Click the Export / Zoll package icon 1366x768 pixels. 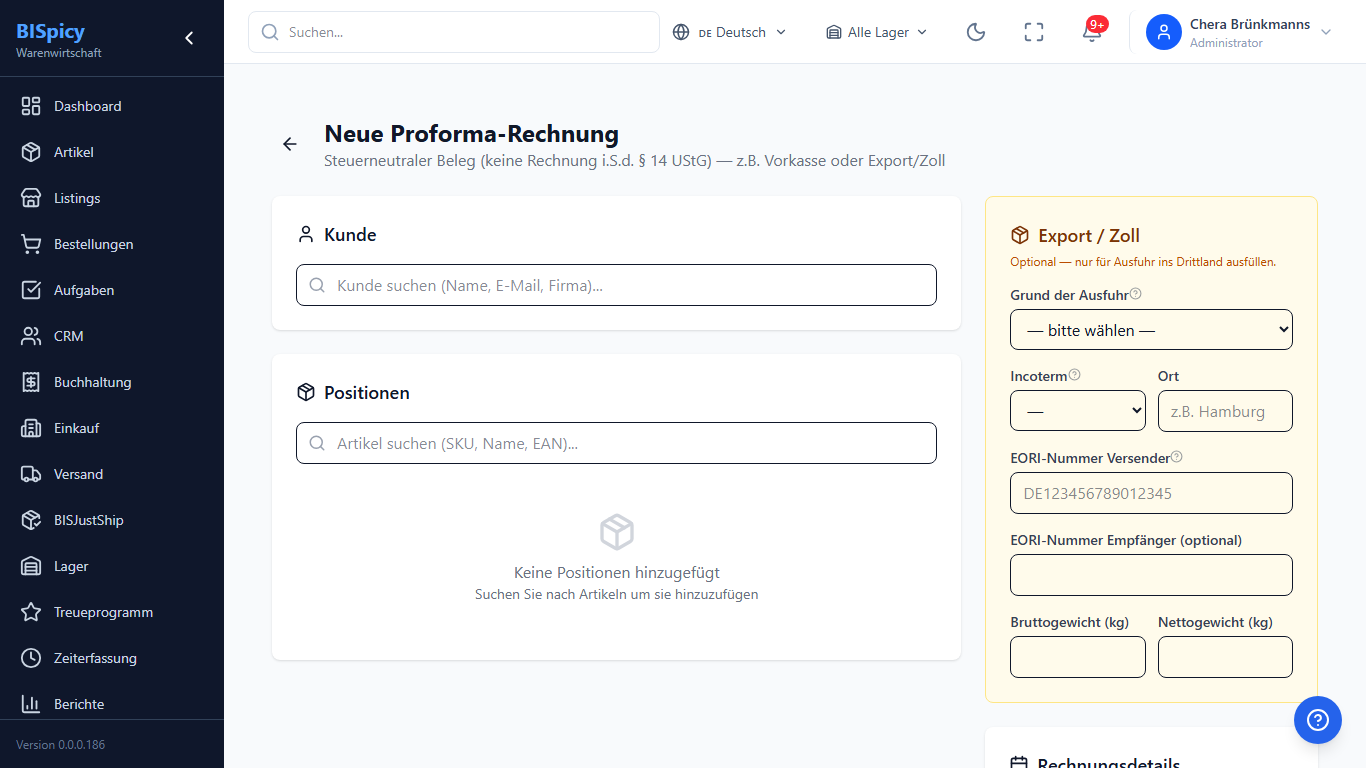pos(1020,235)
